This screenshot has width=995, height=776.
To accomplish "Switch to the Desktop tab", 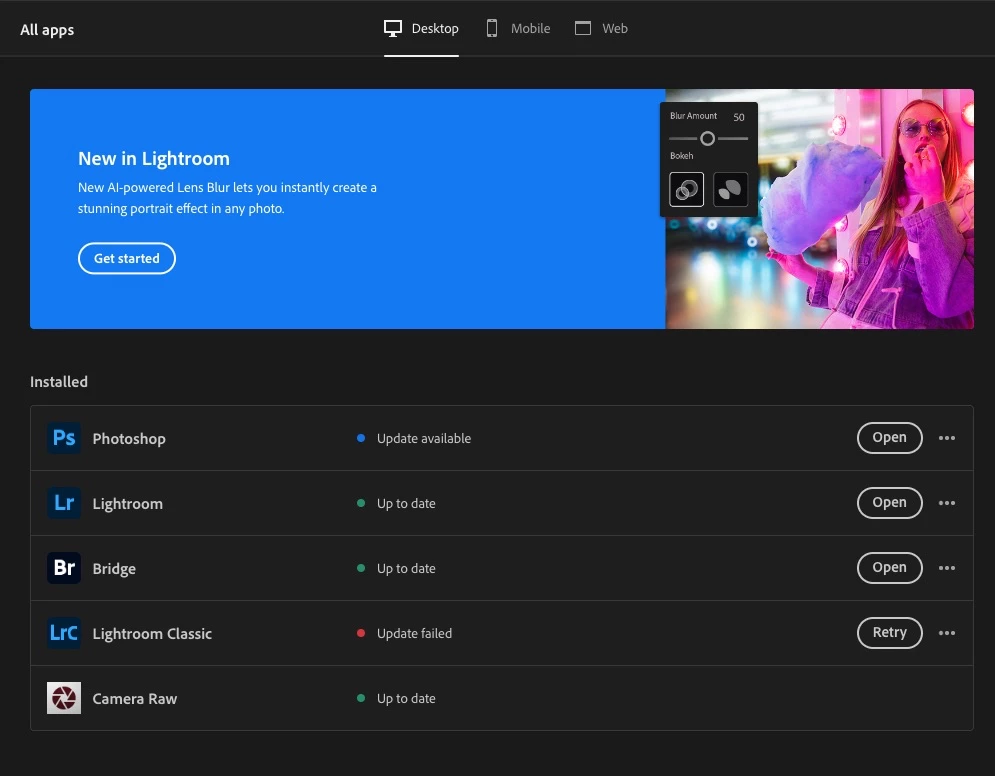I will tap(421, 29).
